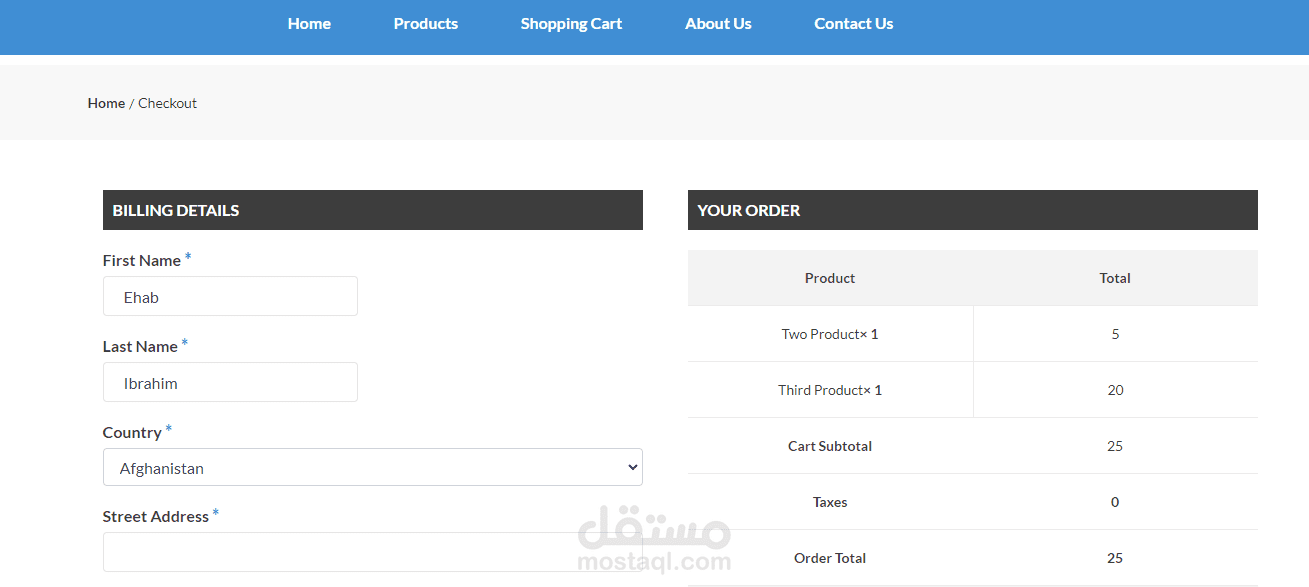Click the Cart Subtotal label
The image size is (1309, 587).
pyautogui.click(x=830, y=446)
